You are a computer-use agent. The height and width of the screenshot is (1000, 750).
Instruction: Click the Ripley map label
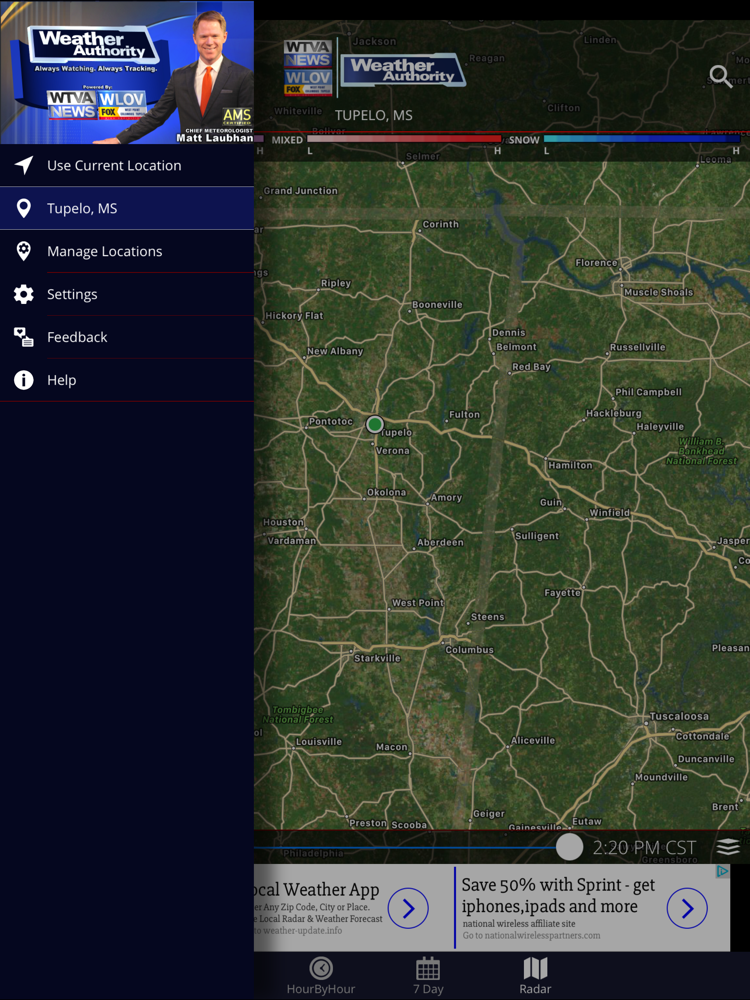click(336, 283)
